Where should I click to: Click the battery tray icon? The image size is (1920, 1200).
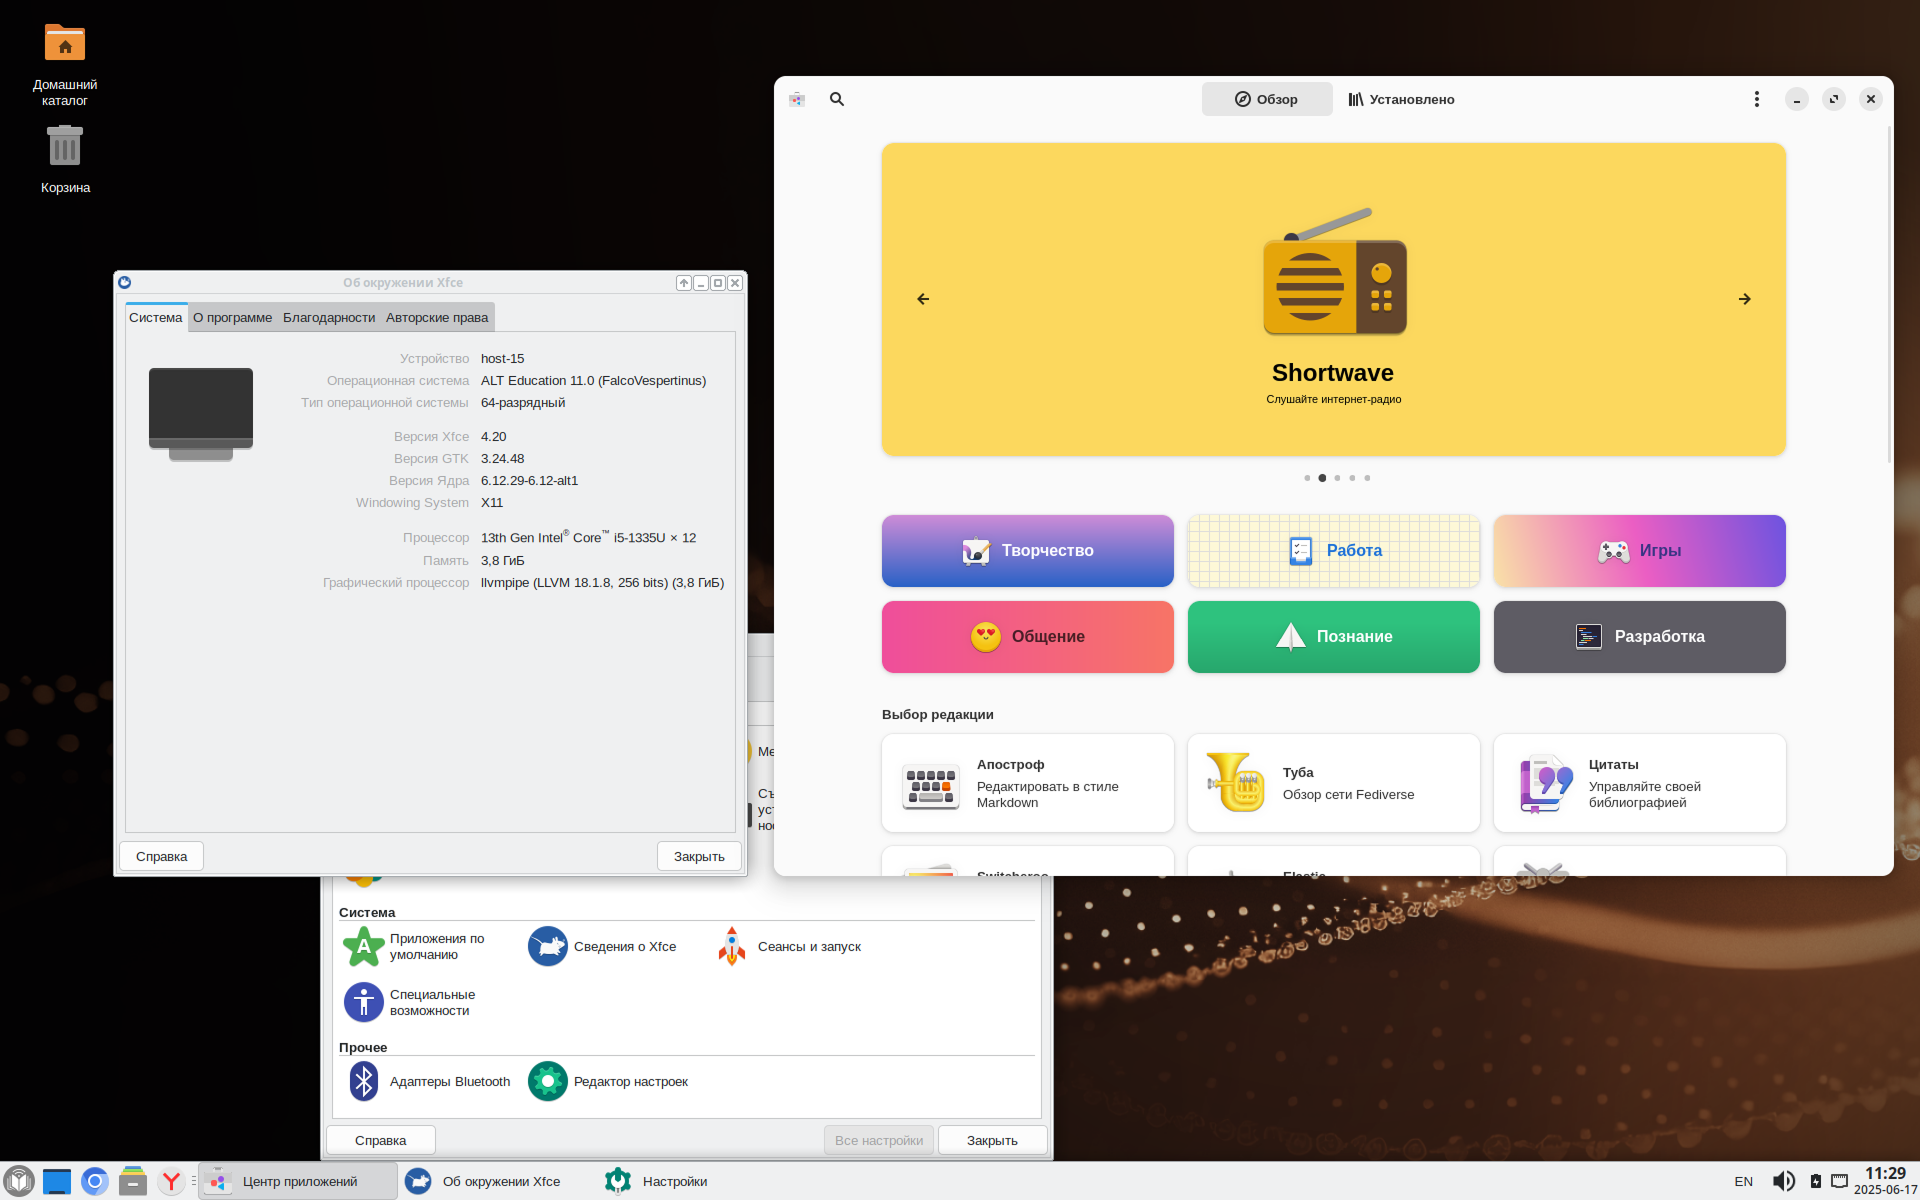pos(1815,1181)
